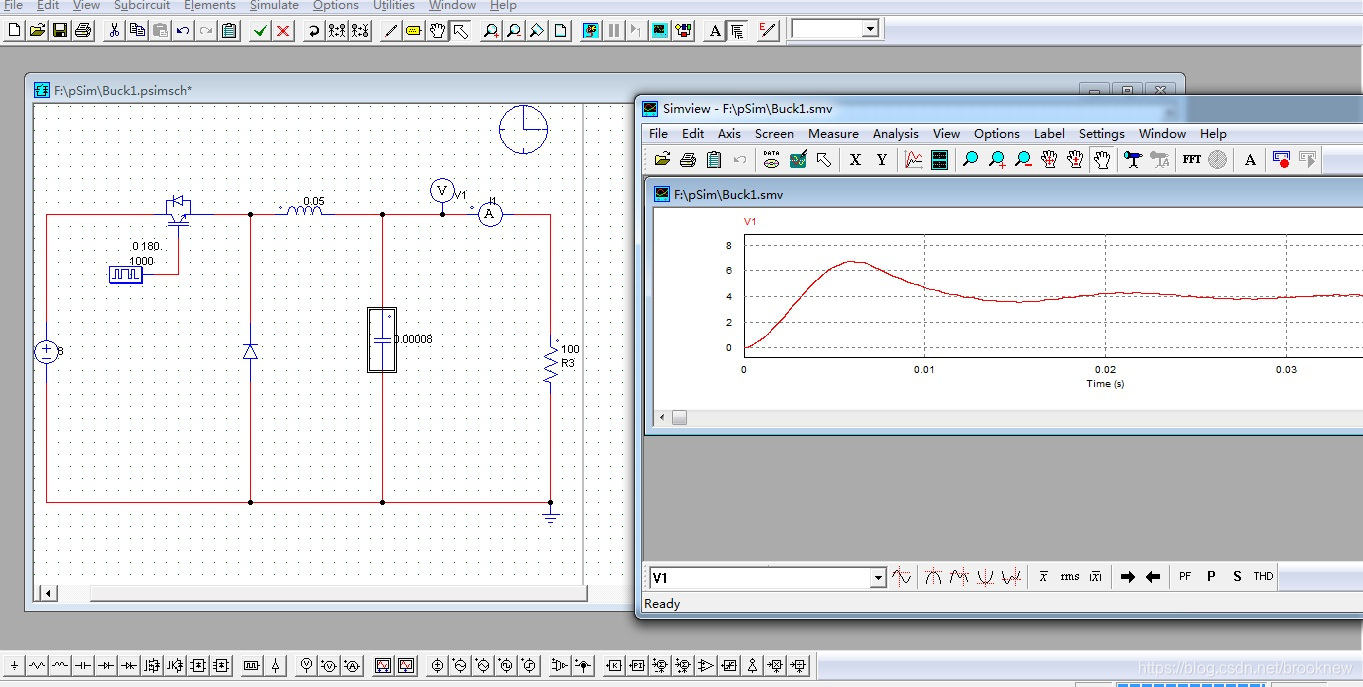Click the Zoom Out magnifier-minus icon in Simview
Viewport: 1363px width, 687px height.
[1023, 159]
